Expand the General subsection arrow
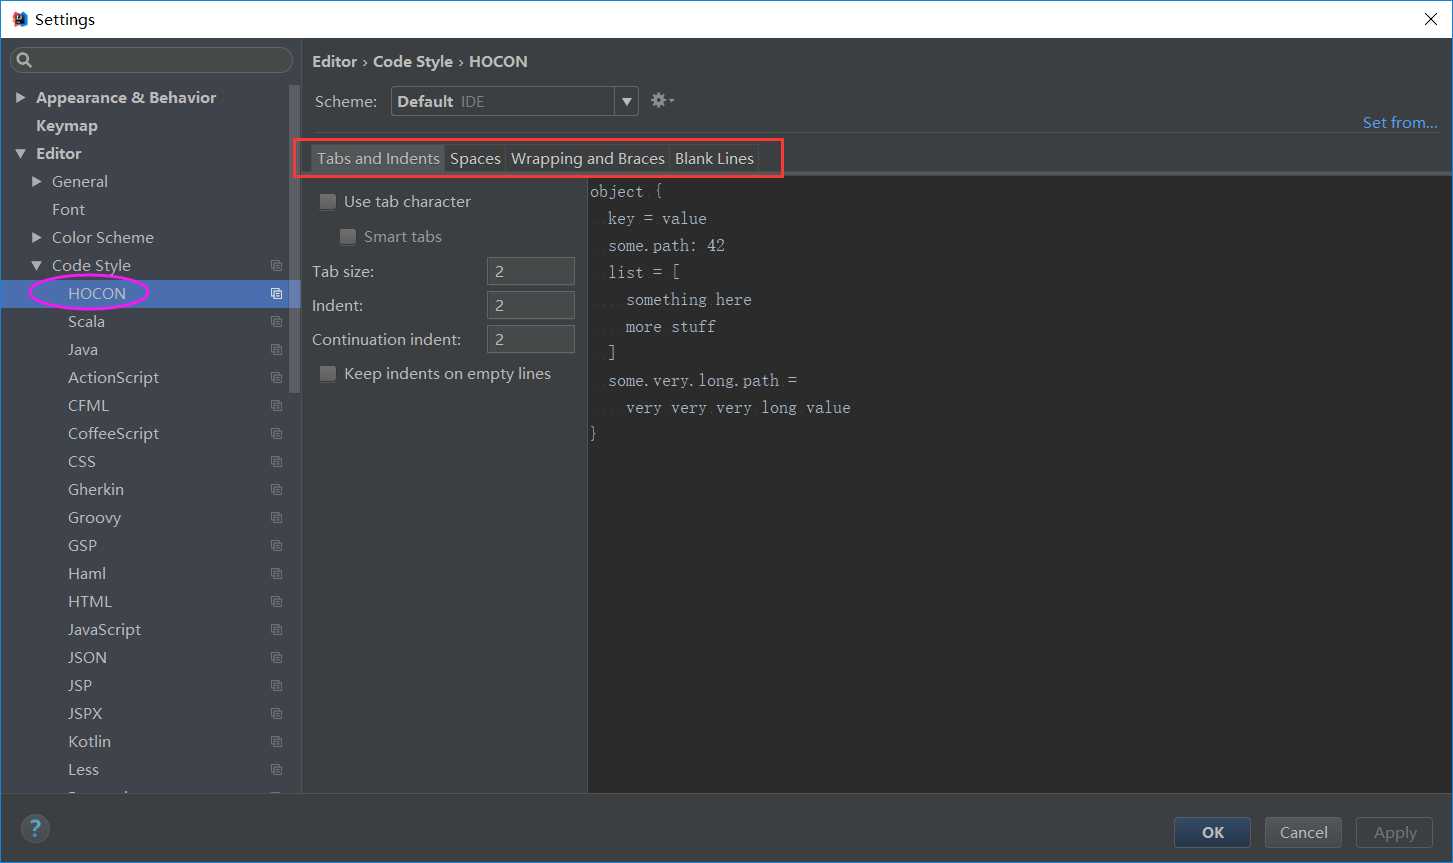This screenshot has width=1453, height=863. coord(36,181)
